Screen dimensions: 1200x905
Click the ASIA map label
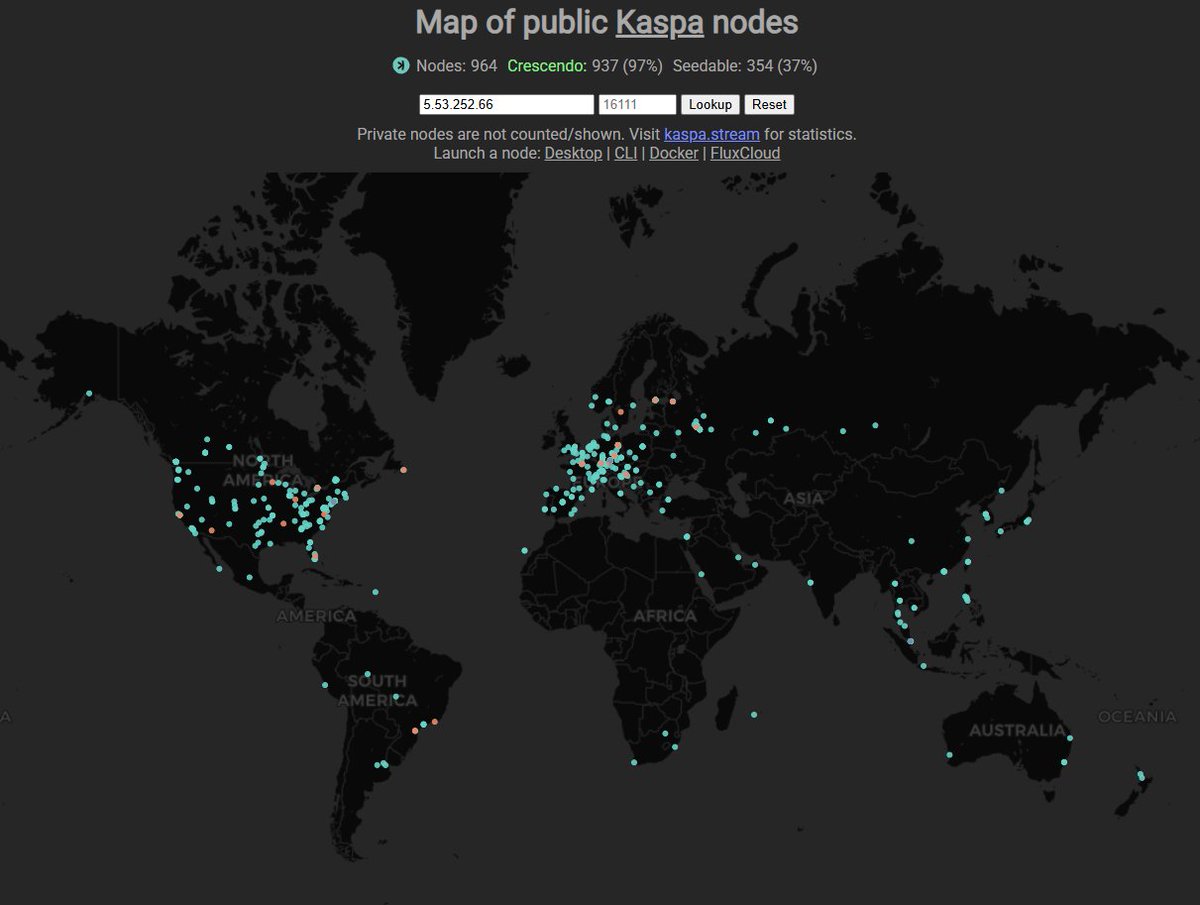pos(804,498)
